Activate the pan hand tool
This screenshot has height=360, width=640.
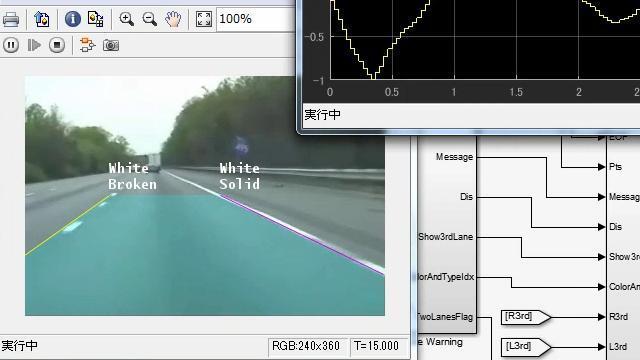(x=173, y=19)
